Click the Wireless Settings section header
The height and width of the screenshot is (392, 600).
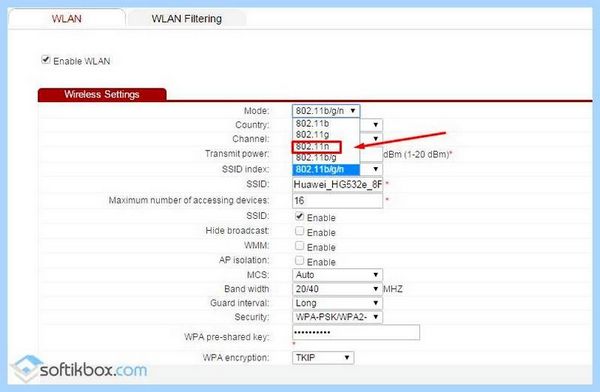102,95
